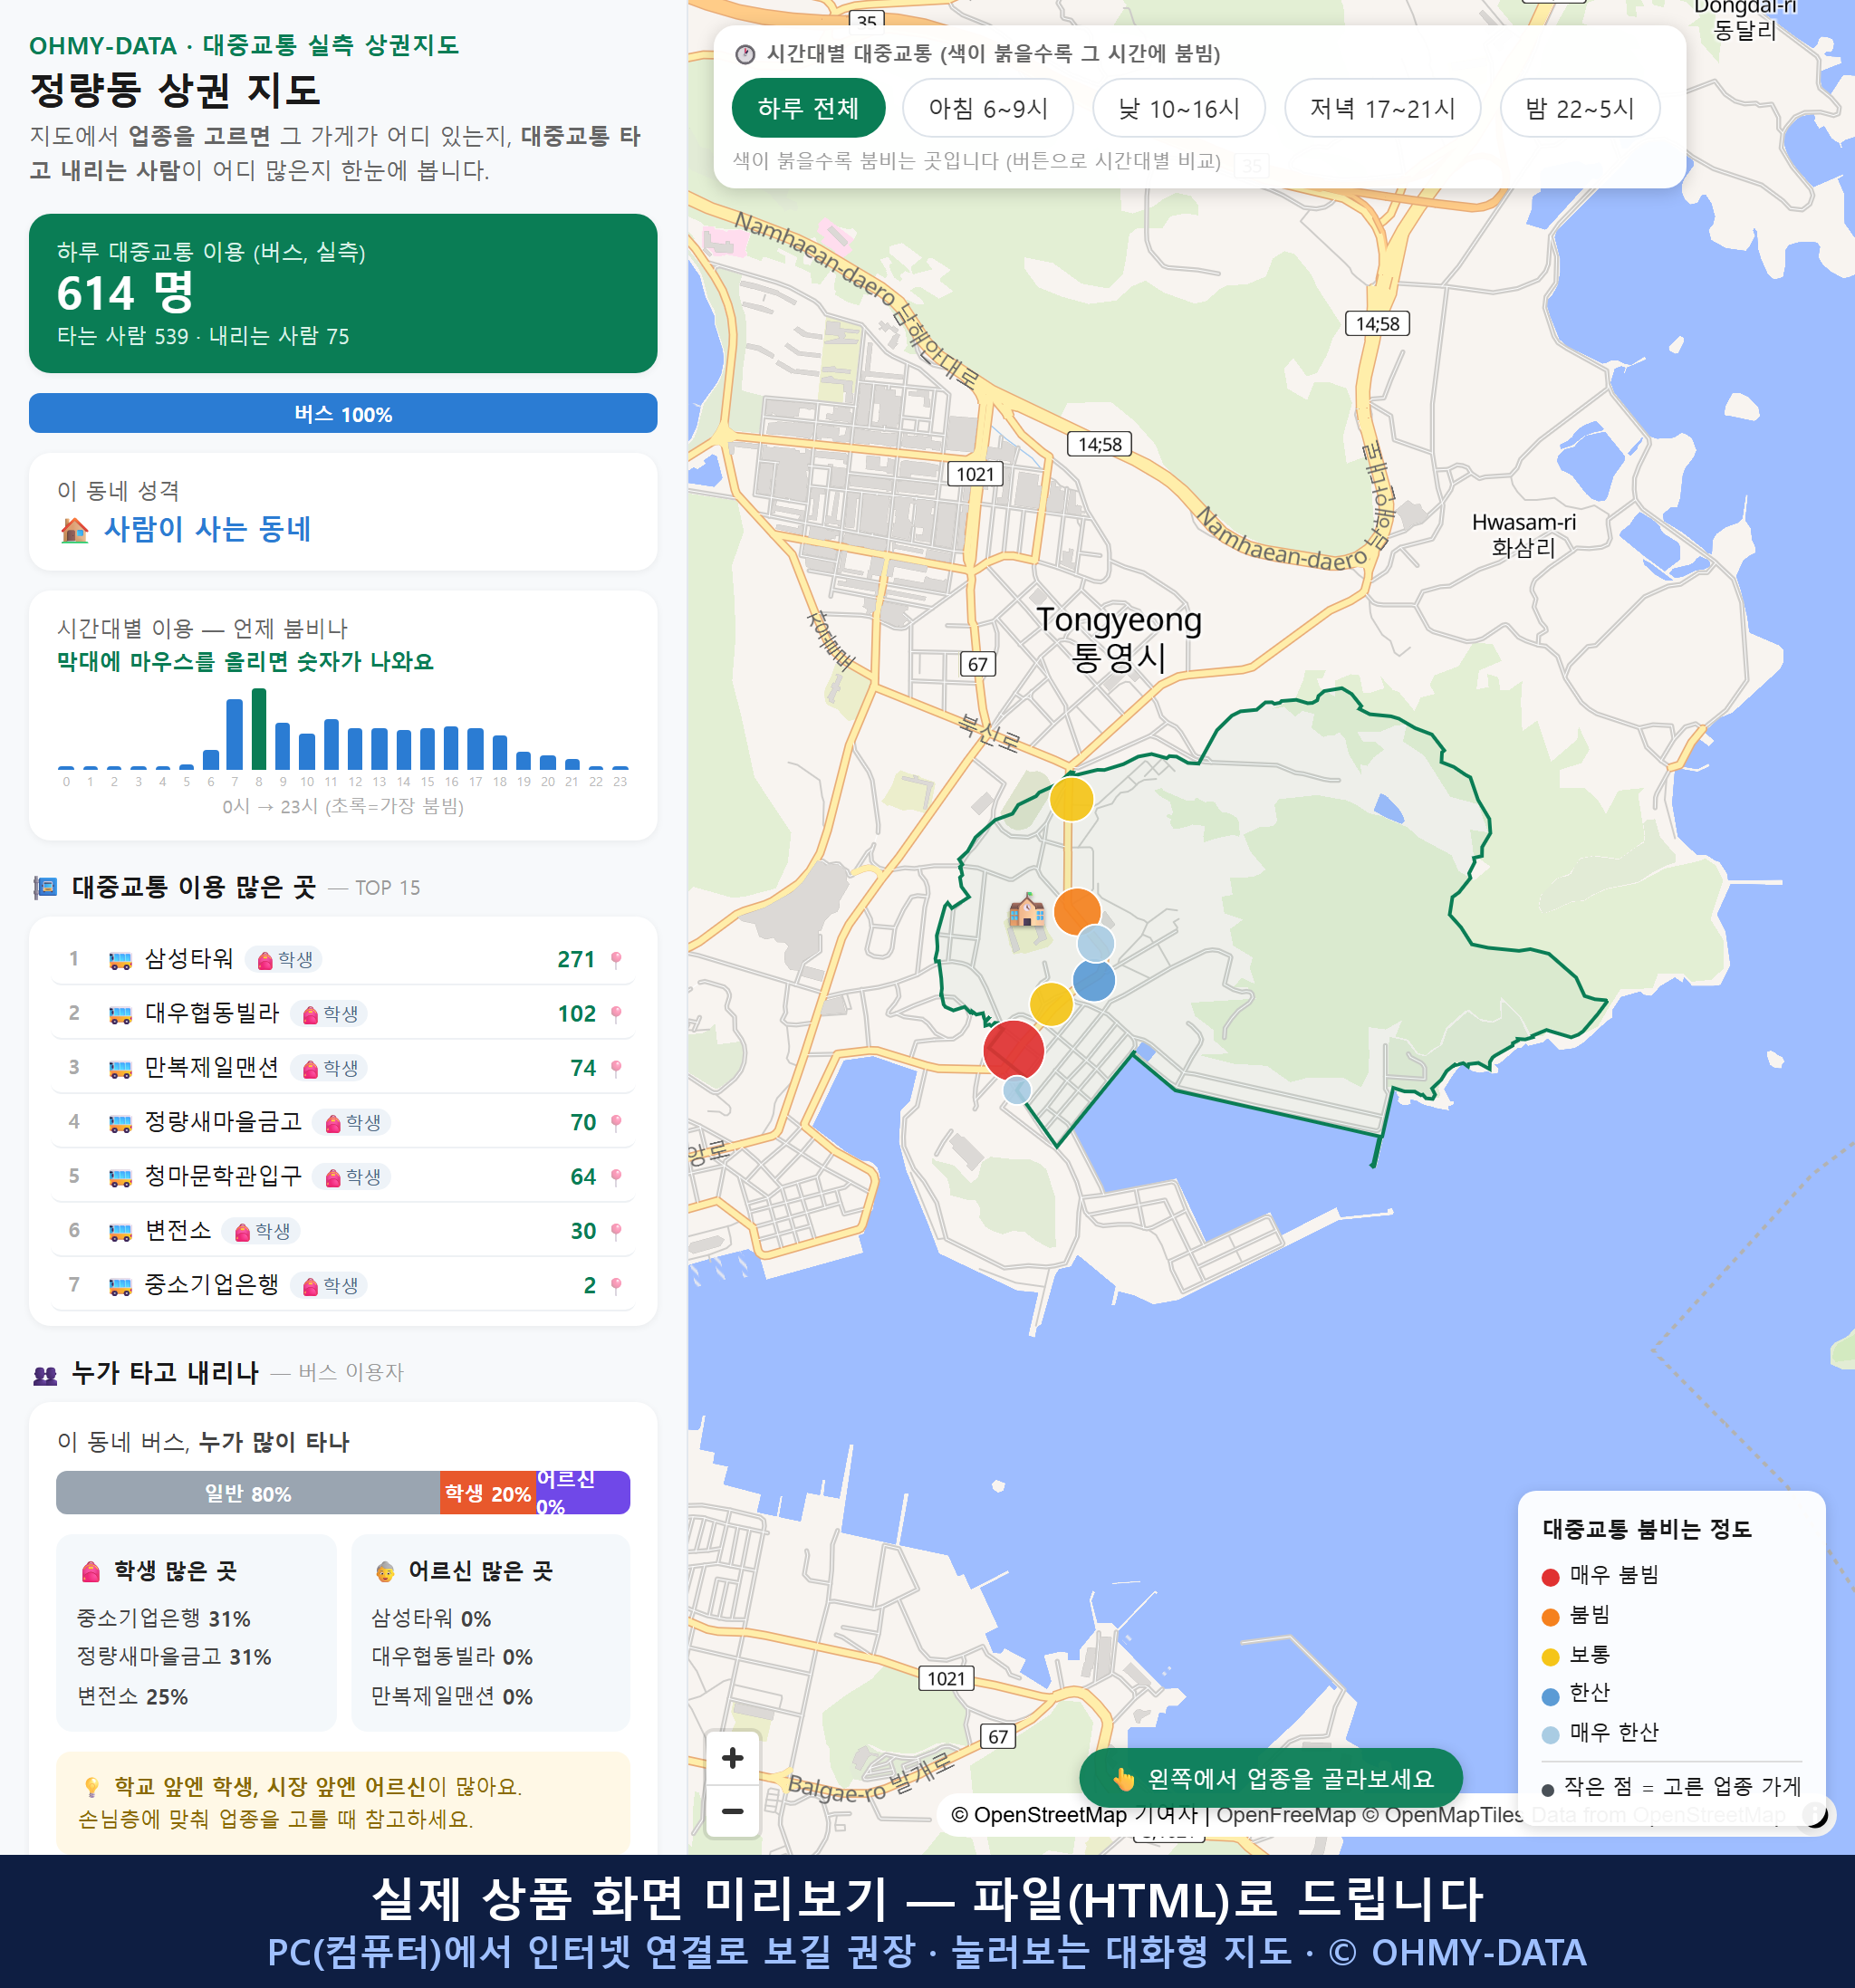
Task: Click the 붐빔 orange legend swatch
Action: pos(1550,1617)
